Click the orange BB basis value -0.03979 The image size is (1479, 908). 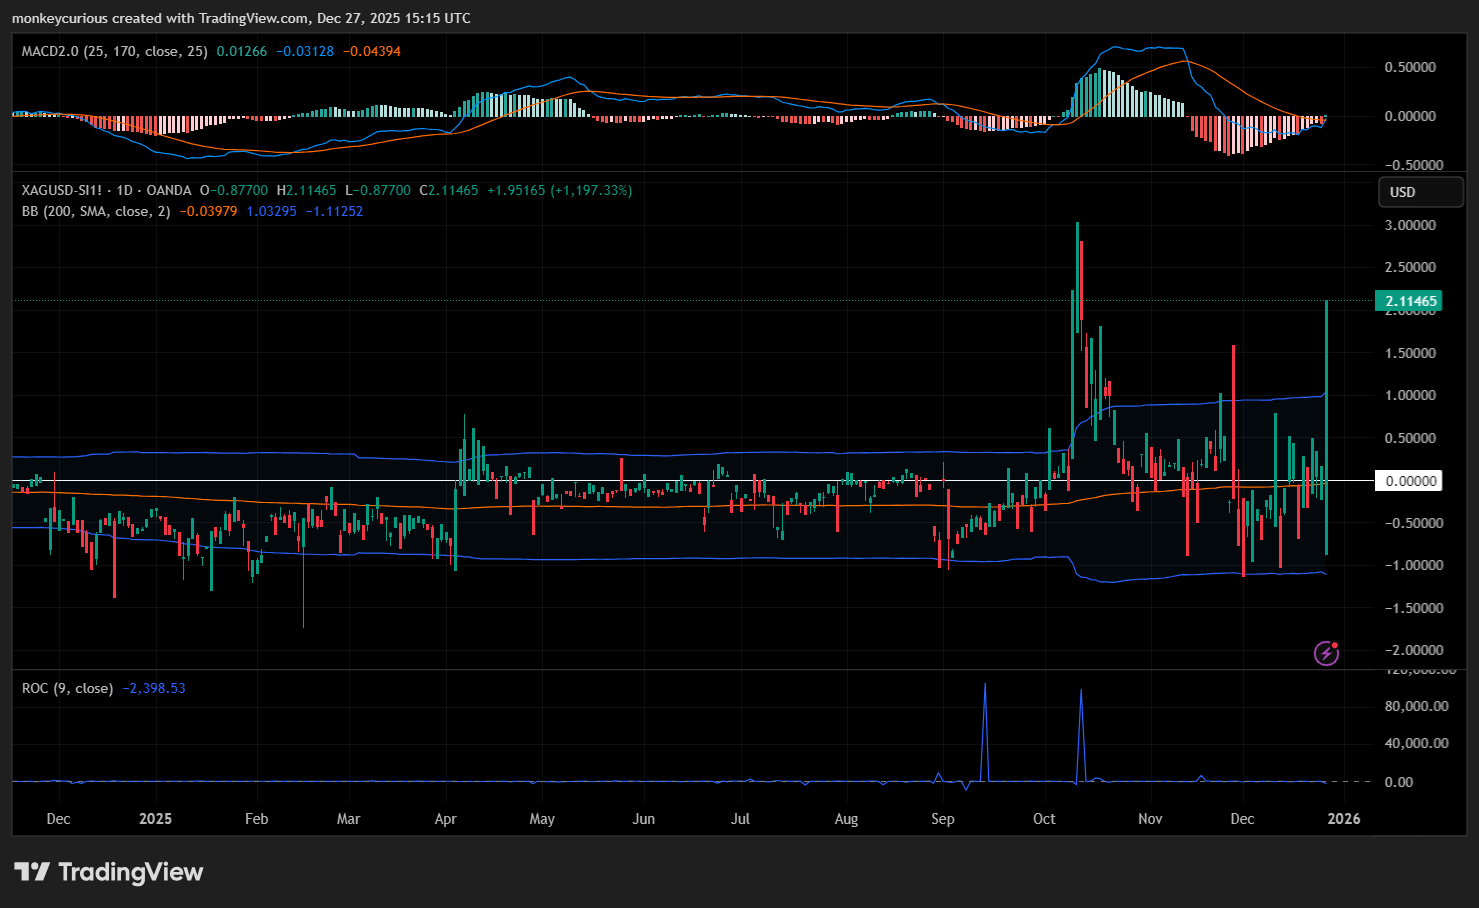208,211
